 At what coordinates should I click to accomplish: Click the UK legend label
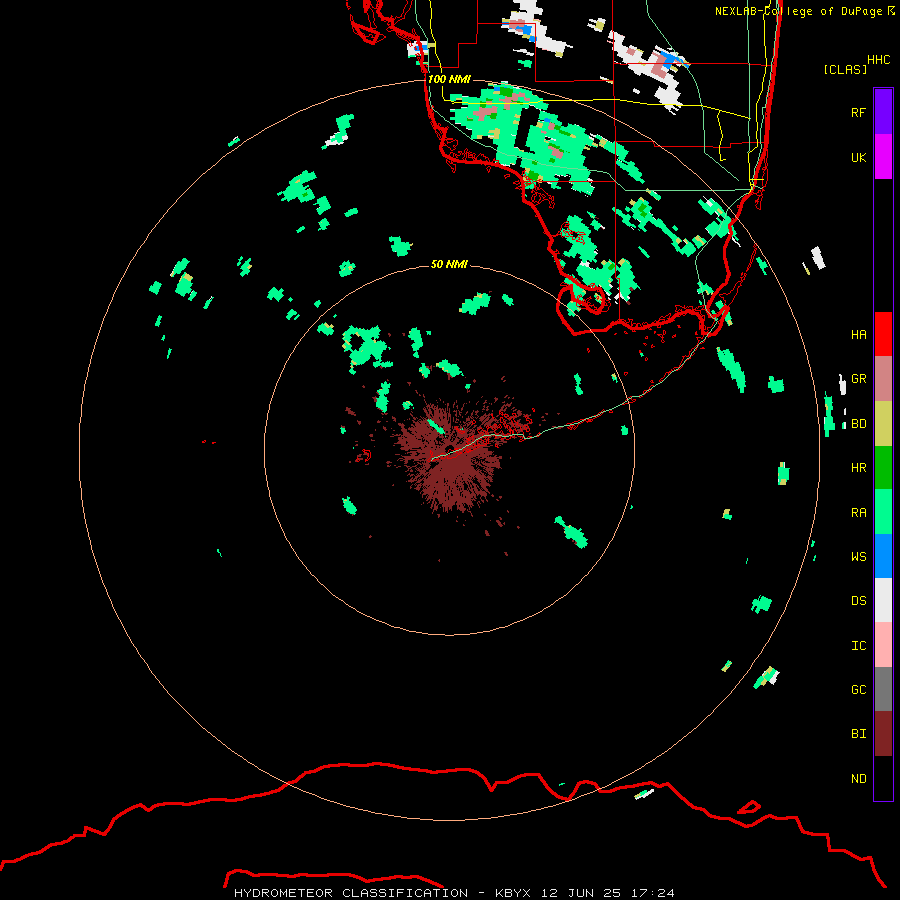pos(858,157)
